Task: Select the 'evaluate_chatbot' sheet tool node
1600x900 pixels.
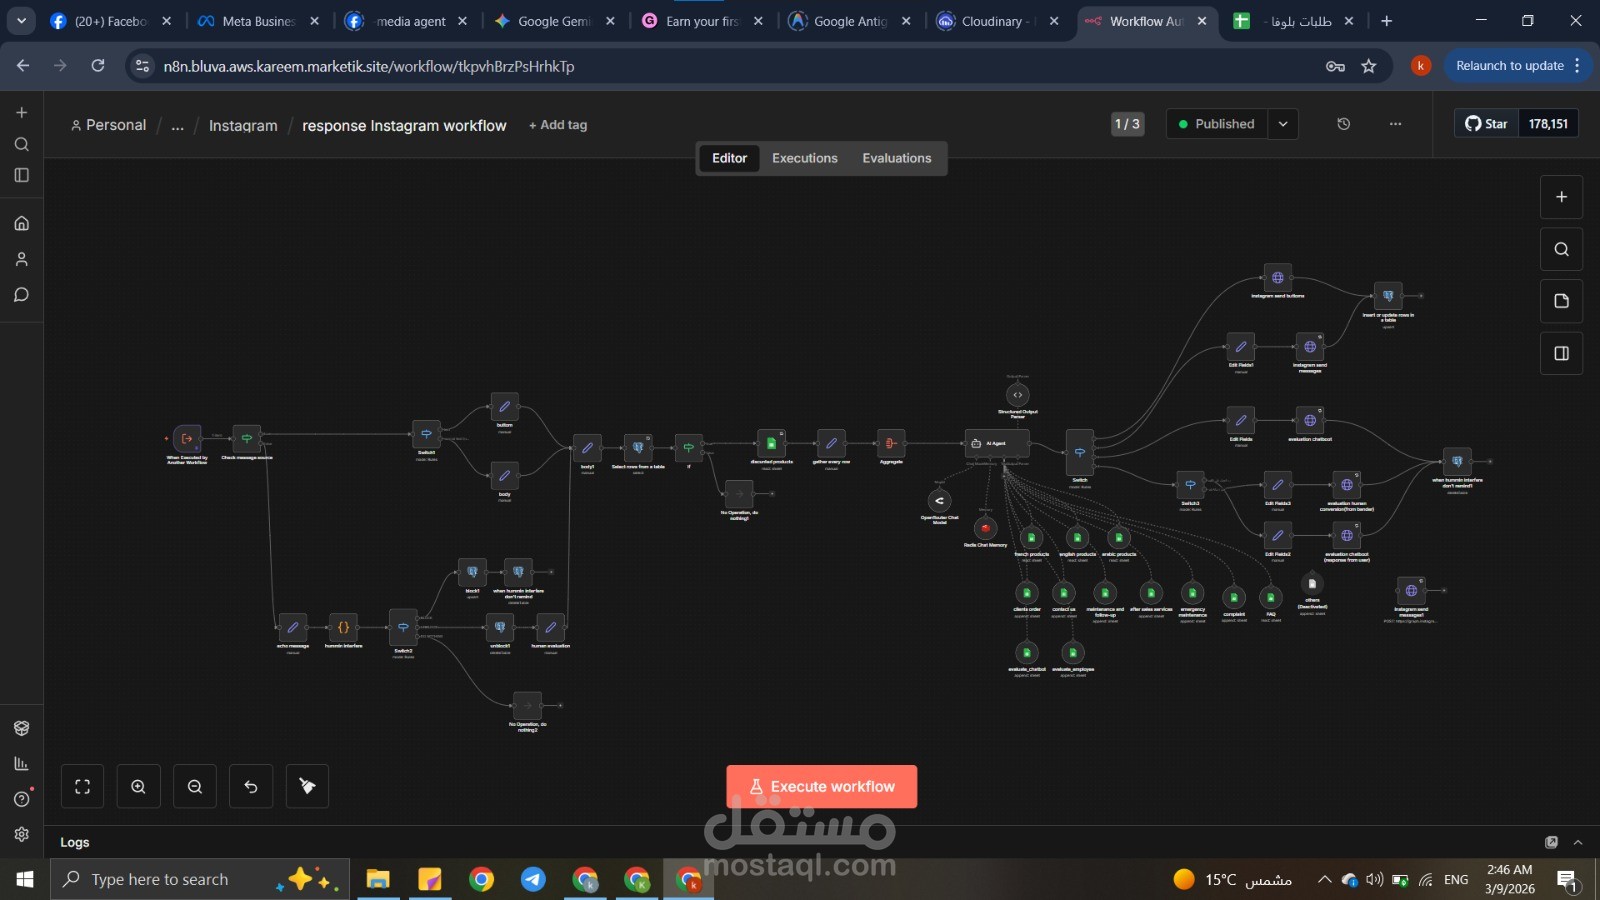Action: point(1027,653)
